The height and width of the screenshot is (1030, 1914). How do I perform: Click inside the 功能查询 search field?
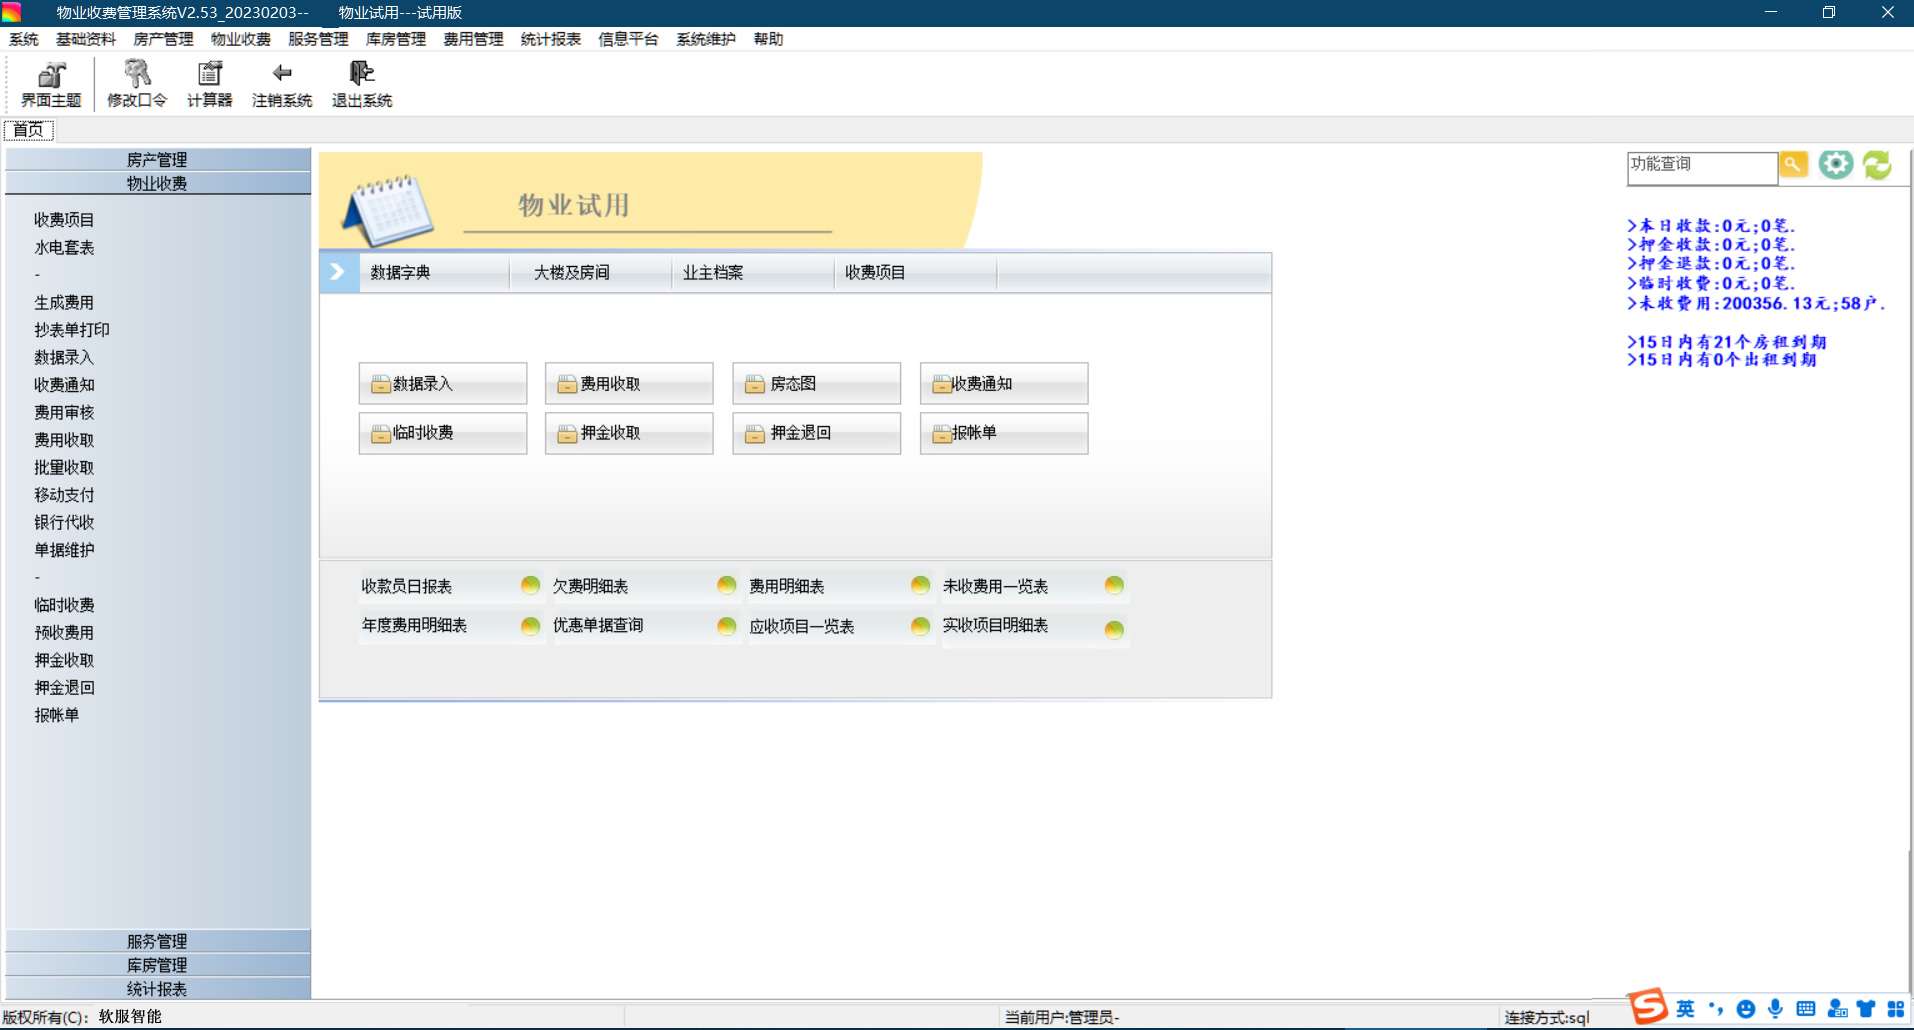click(x=1700, y=168)
